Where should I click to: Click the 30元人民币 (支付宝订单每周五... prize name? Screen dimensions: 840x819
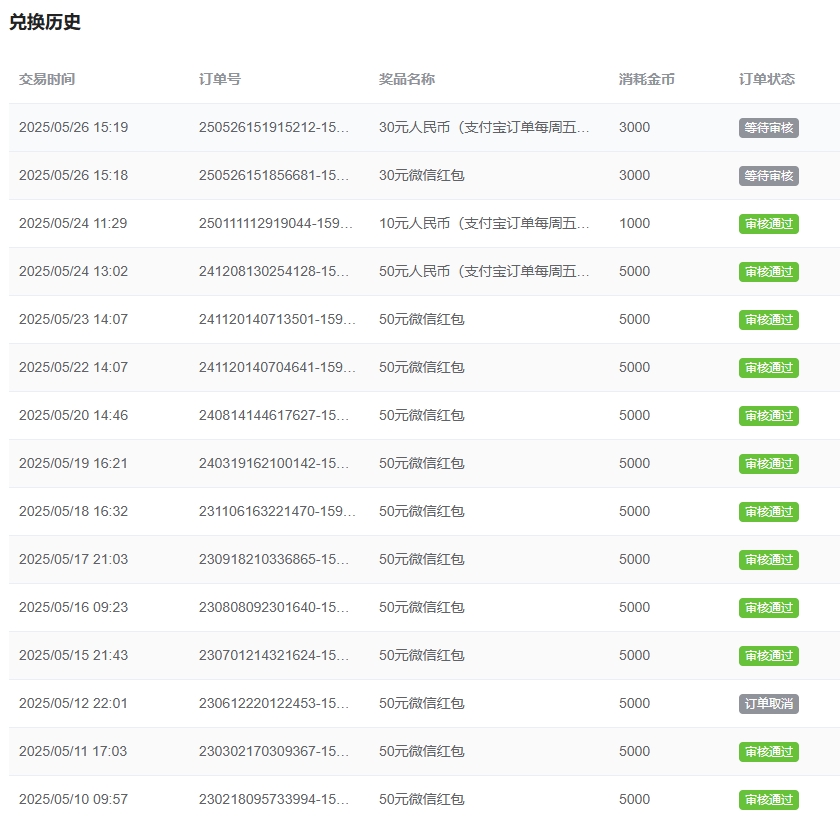click(x=484, y=127)
